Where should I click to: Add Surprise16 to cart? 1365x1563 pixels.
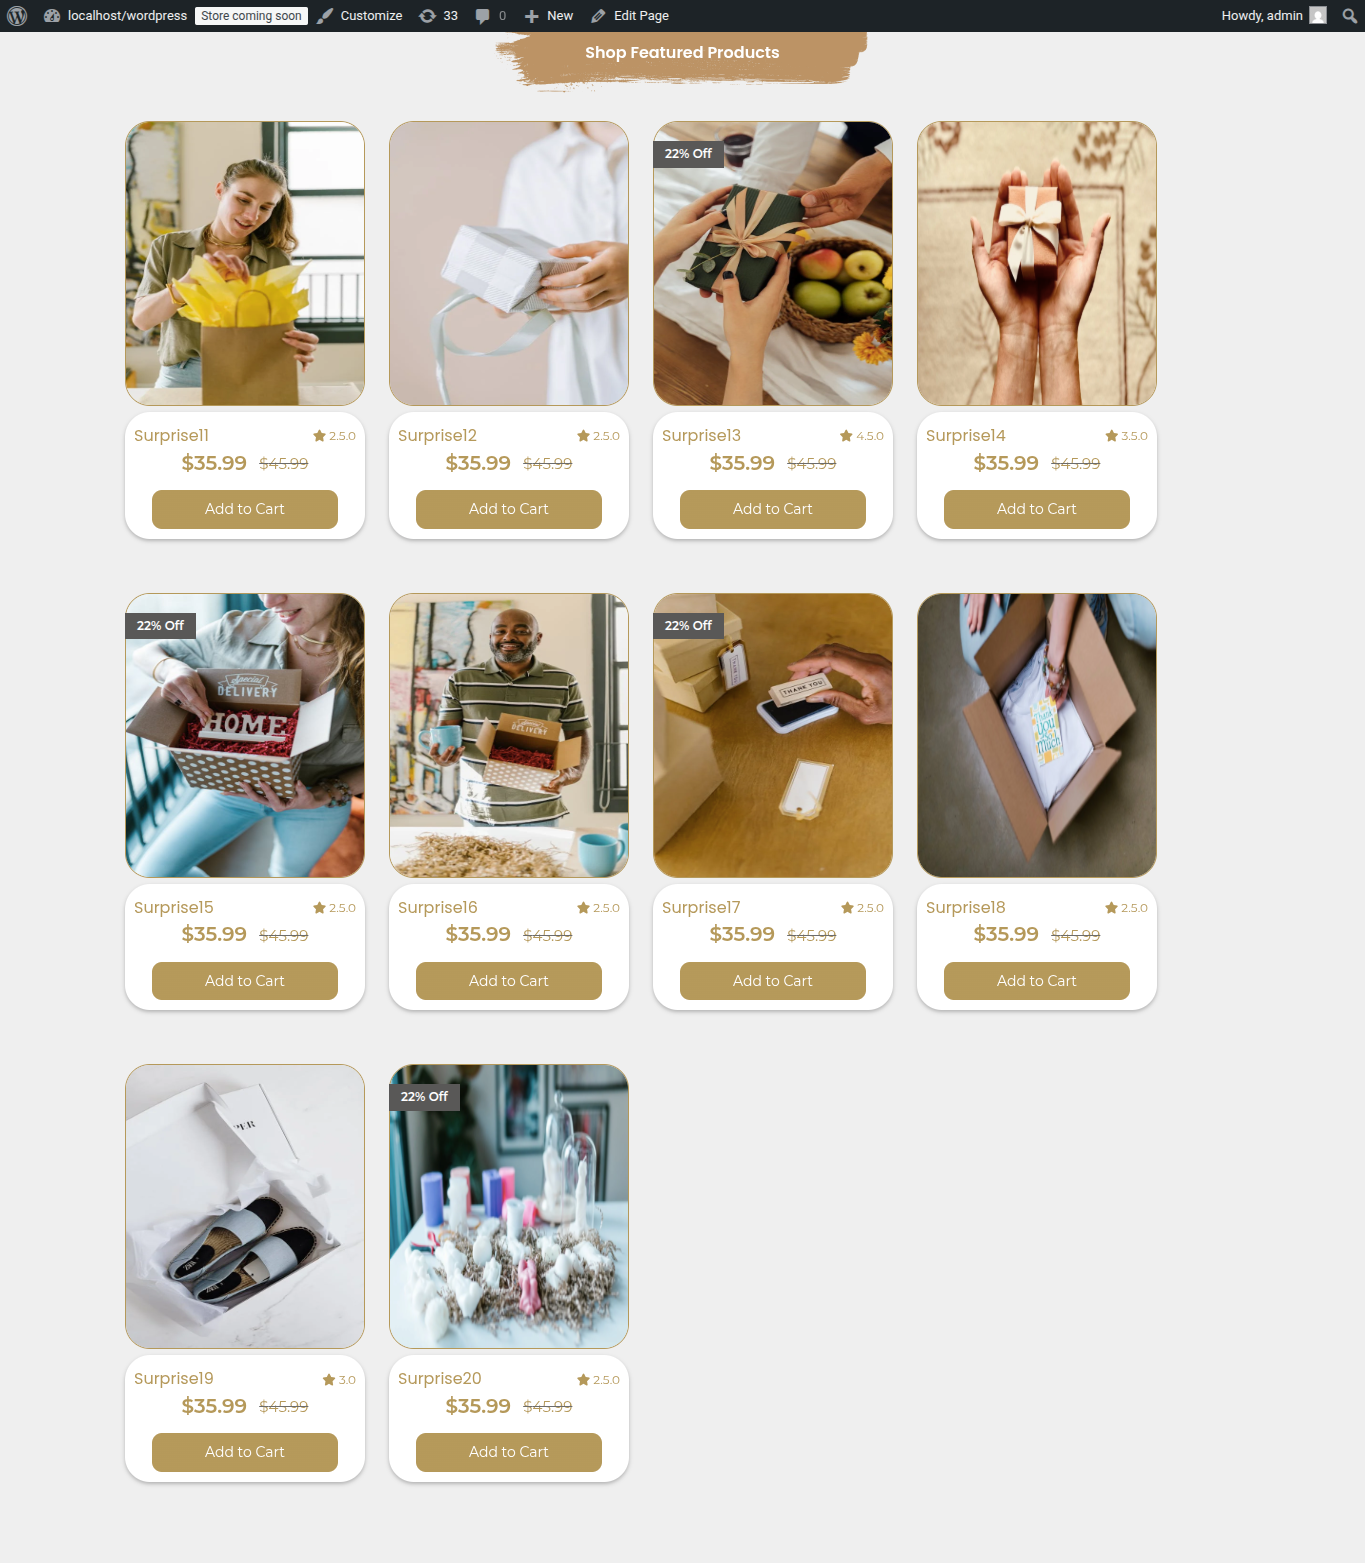(509, 981)
